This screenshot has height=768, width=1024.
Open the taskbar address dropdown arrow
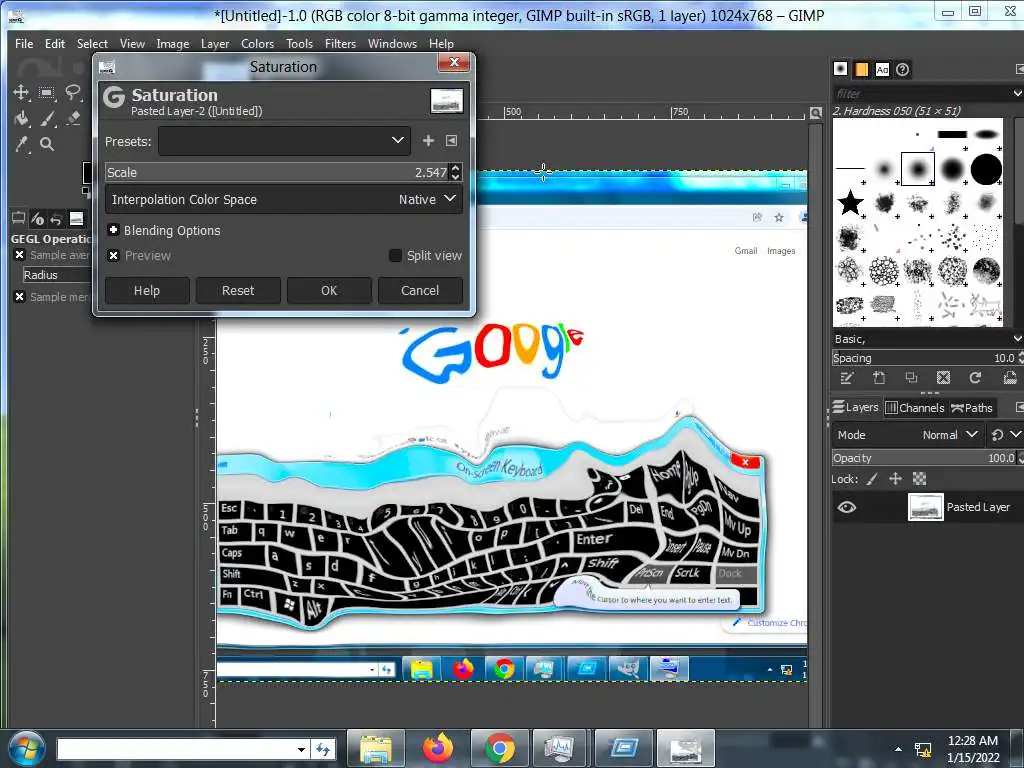tap(300, 749)
